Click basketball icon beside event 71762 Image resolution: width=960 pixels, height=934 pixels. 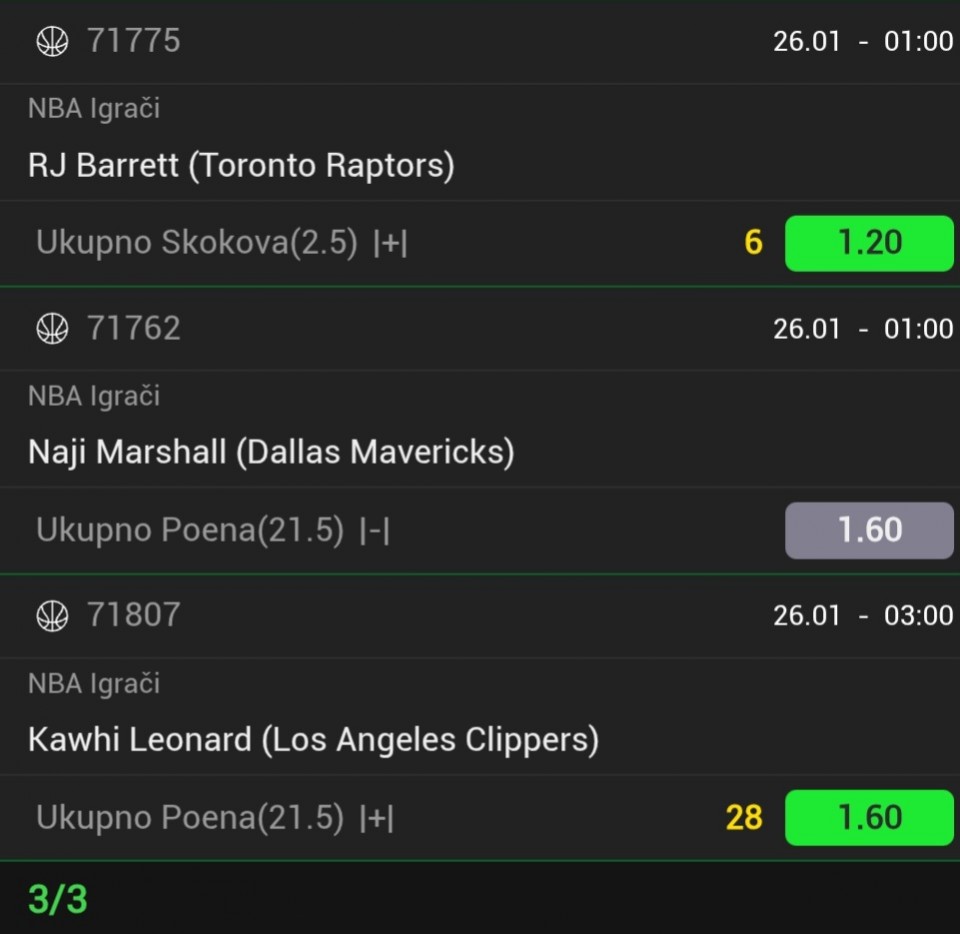click(x=52, y=328)
